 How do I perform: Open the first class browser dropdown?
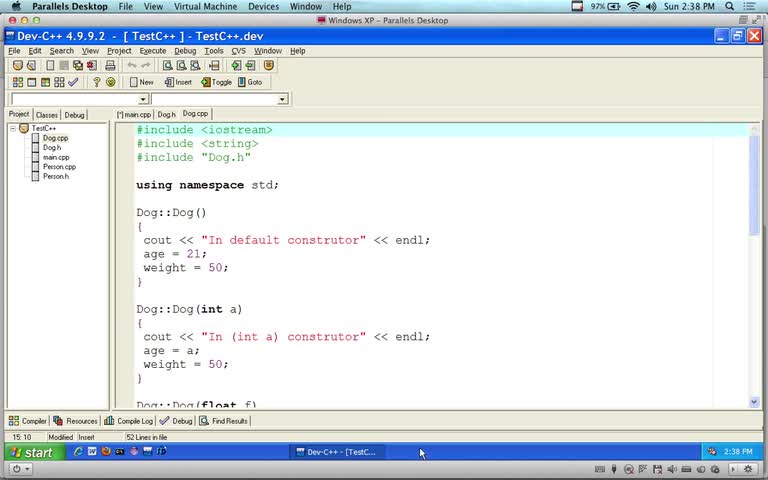tap(143, 99)
